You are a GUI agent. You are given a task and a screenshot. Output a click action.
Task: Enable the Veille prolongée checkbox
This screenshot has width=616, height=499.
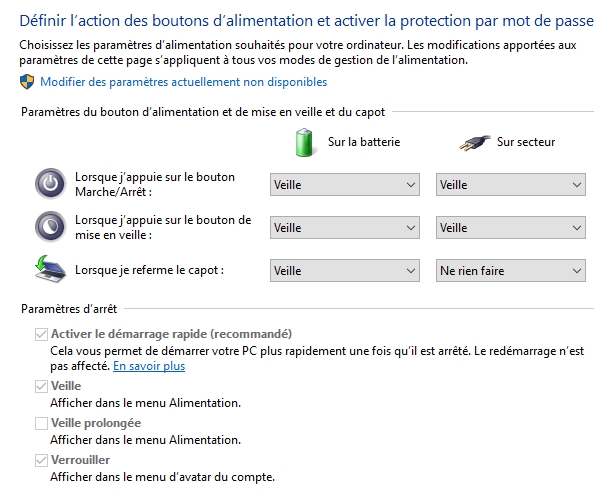[41, 423]
